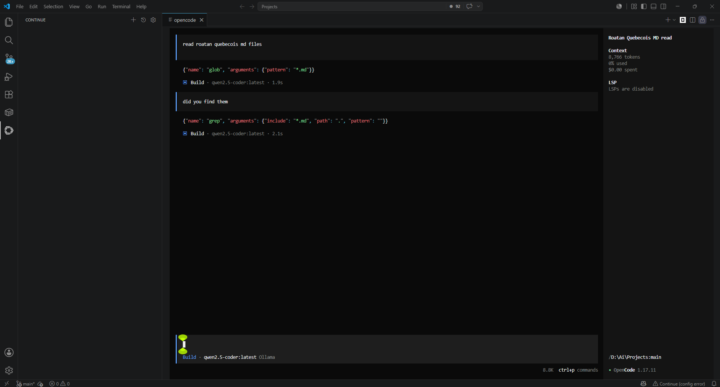The width and height of the screenshot is (720, 387).
Task: Open the Manage gear in activity bar
Action: [x=9, y=370]
